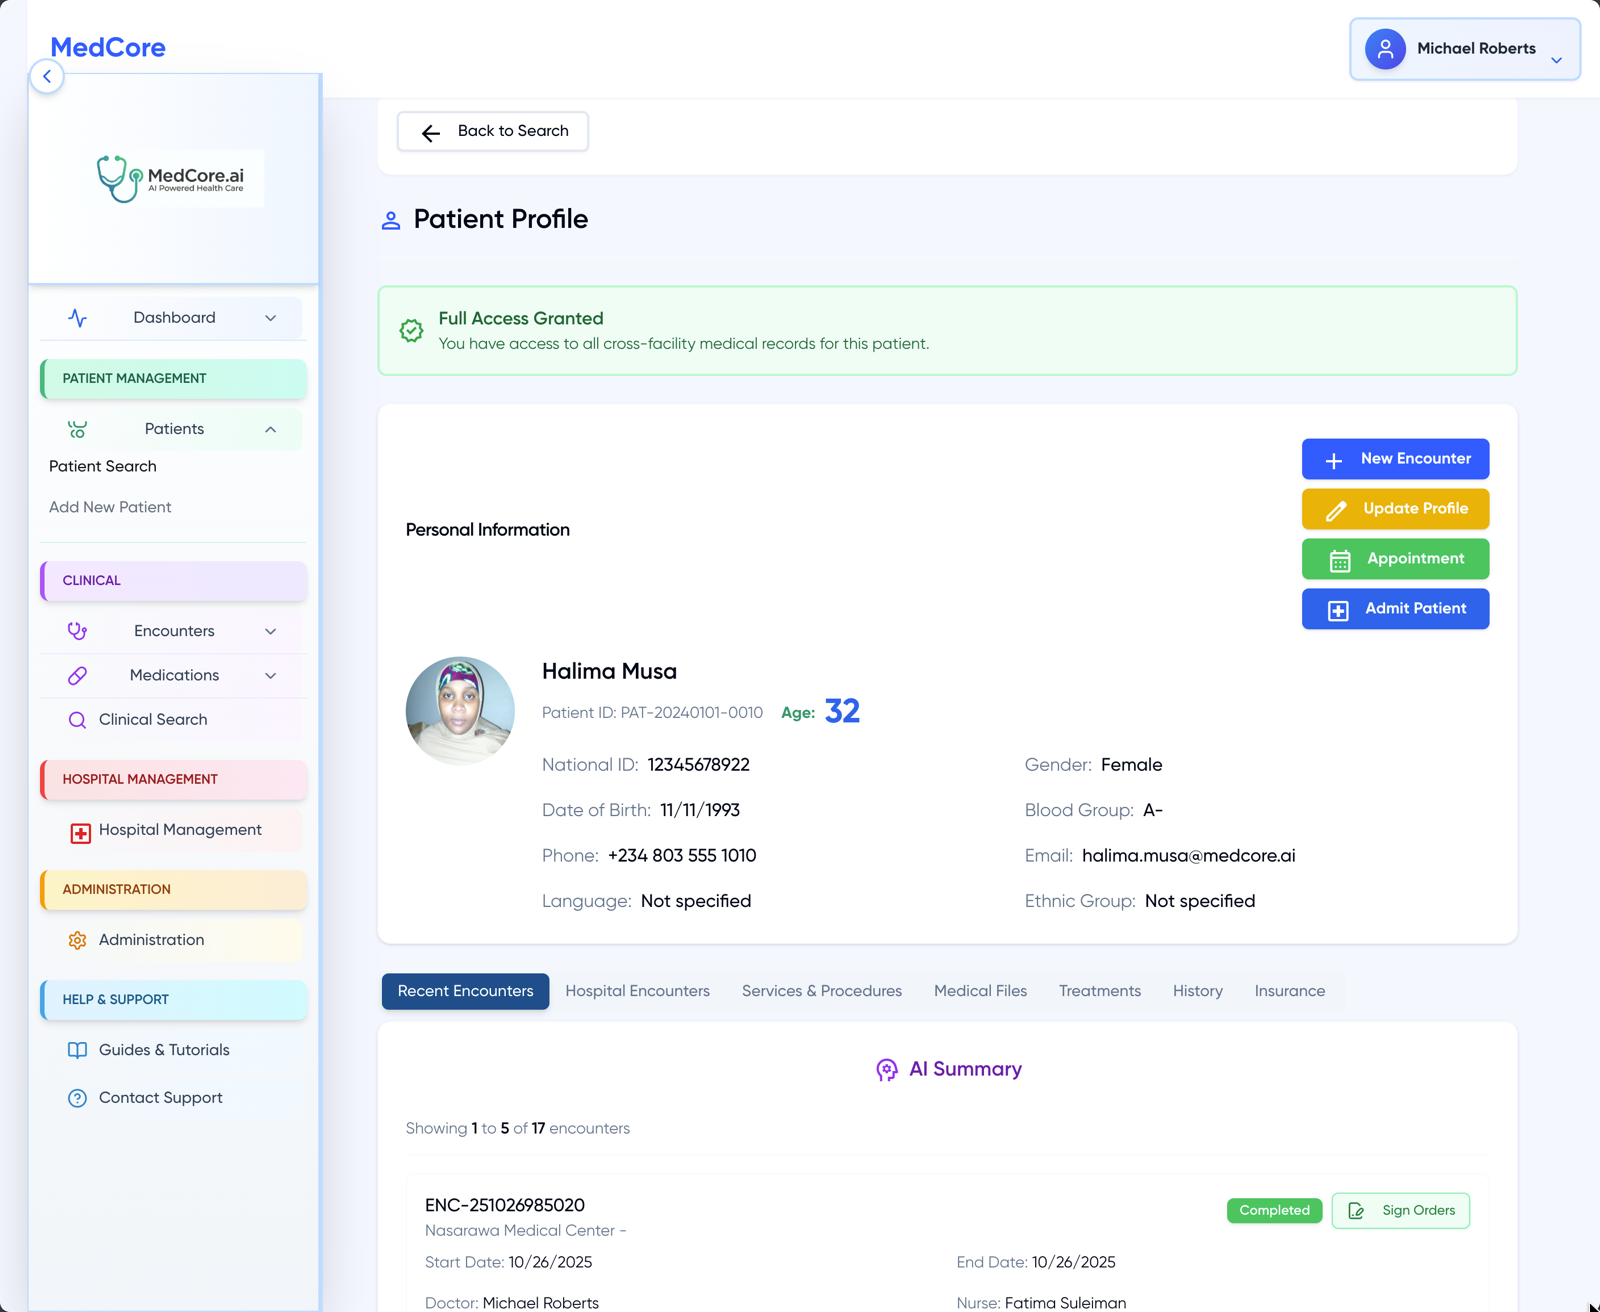Open Clinical Search via the magnifier icon

[77, 719]
